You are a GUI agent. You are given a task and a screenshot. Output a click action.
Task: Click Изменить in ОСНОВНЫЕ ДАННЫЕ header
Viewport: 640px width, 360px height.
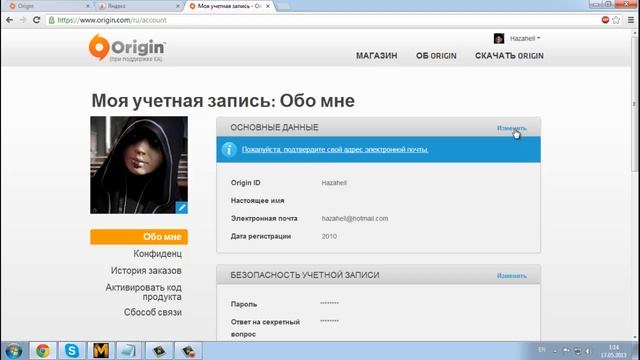click(x=511, y=128)
